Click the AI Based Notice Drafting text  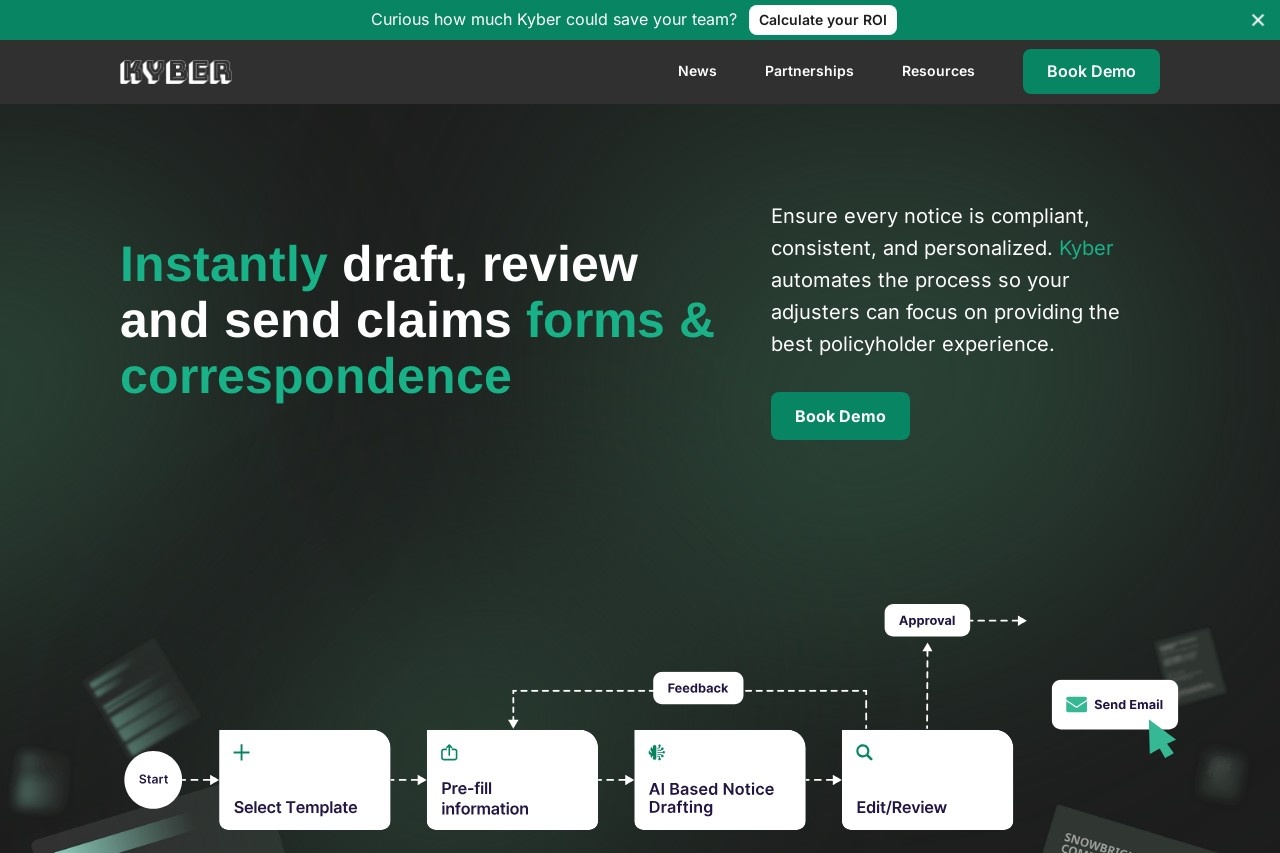(711, 798)
